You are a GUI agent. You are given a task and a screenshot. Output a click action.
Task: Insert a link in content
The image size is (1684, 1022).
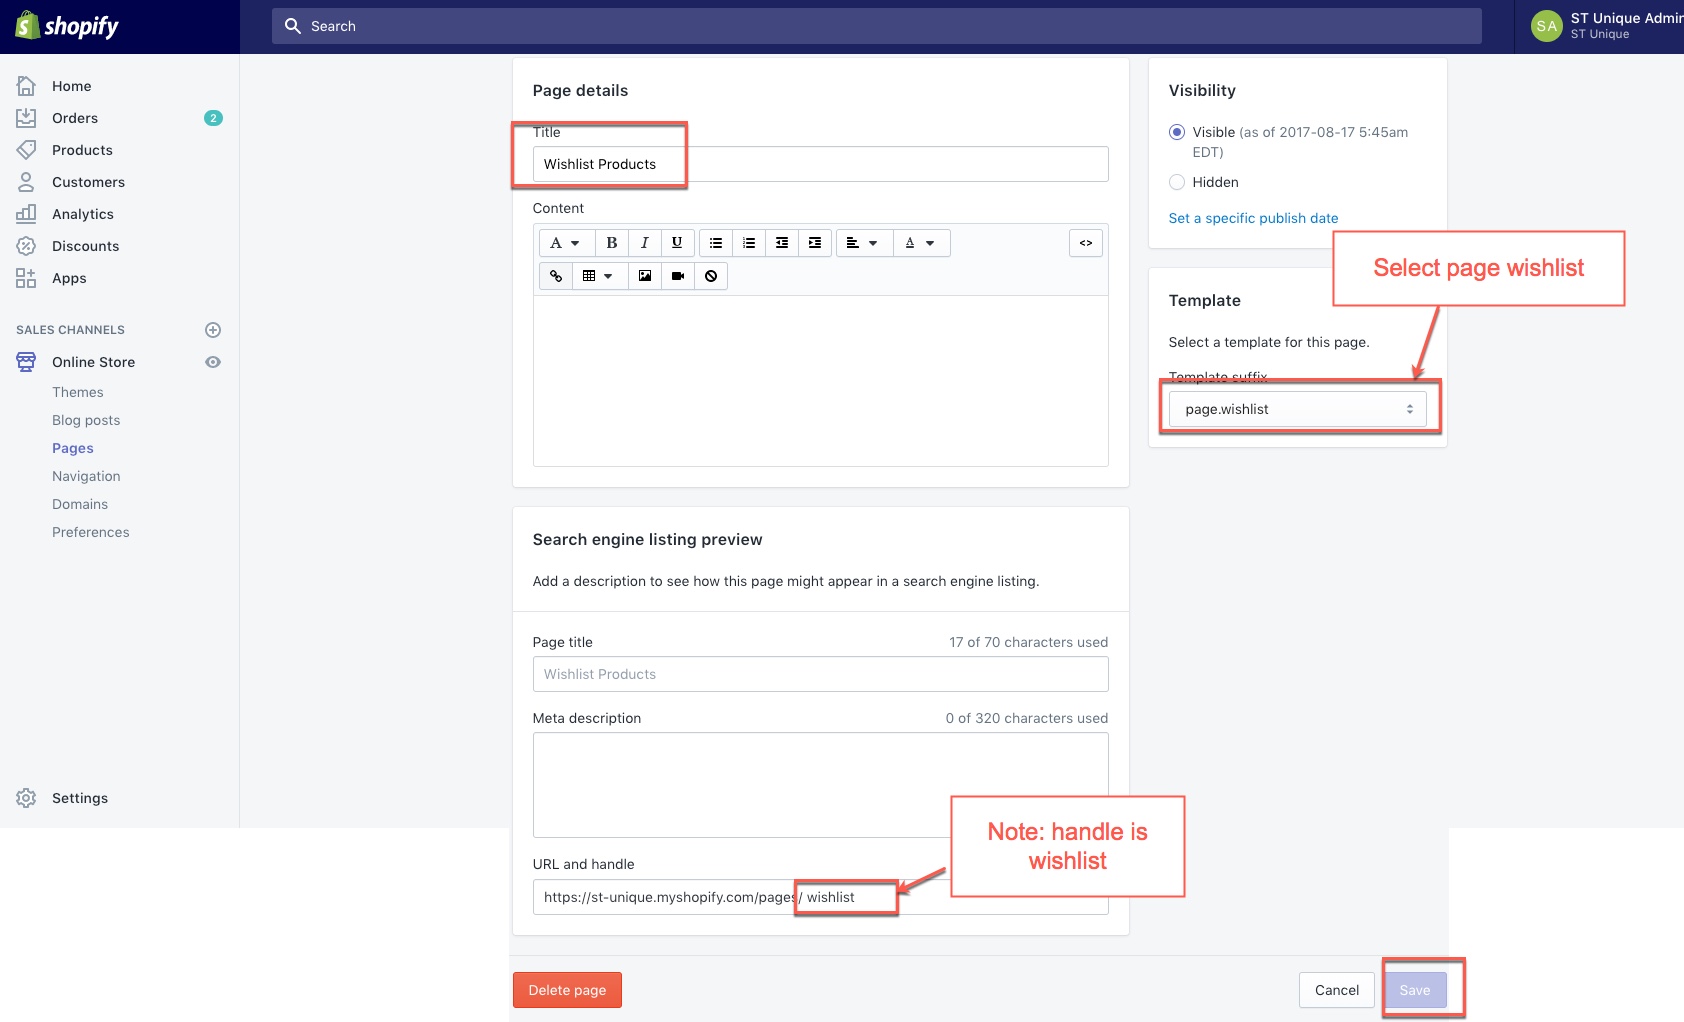tap(556, 276)
